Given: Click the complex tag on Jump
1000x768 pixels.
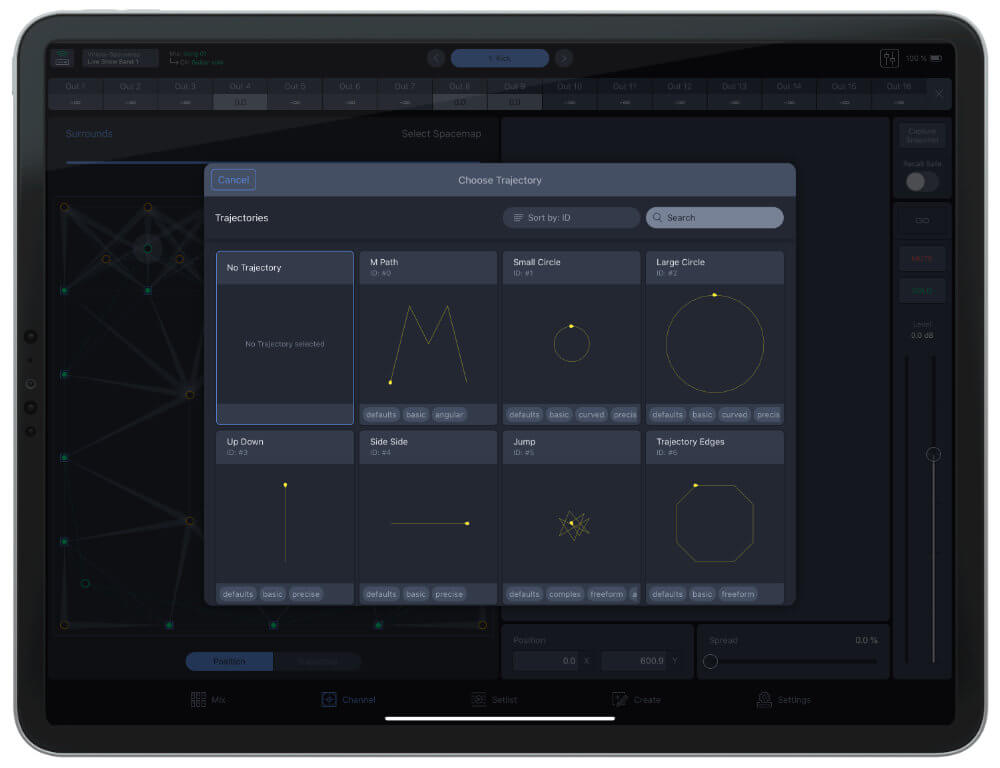Looking at the screenshot, I should (x=564, y=594).
